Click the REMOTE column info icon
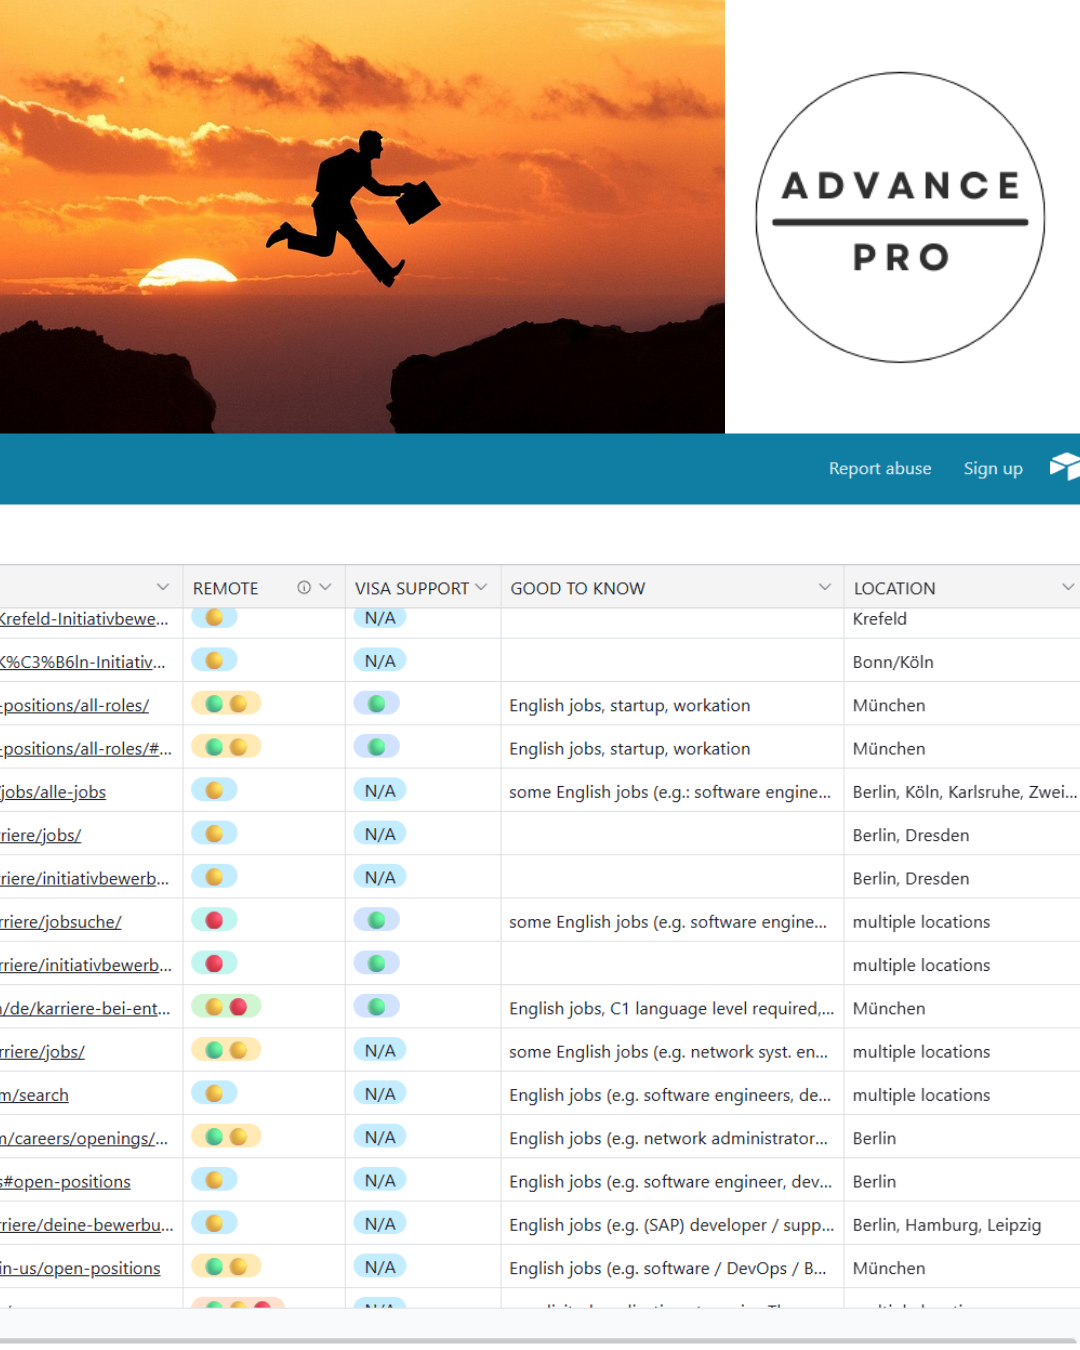 click(x=304, y=588)
